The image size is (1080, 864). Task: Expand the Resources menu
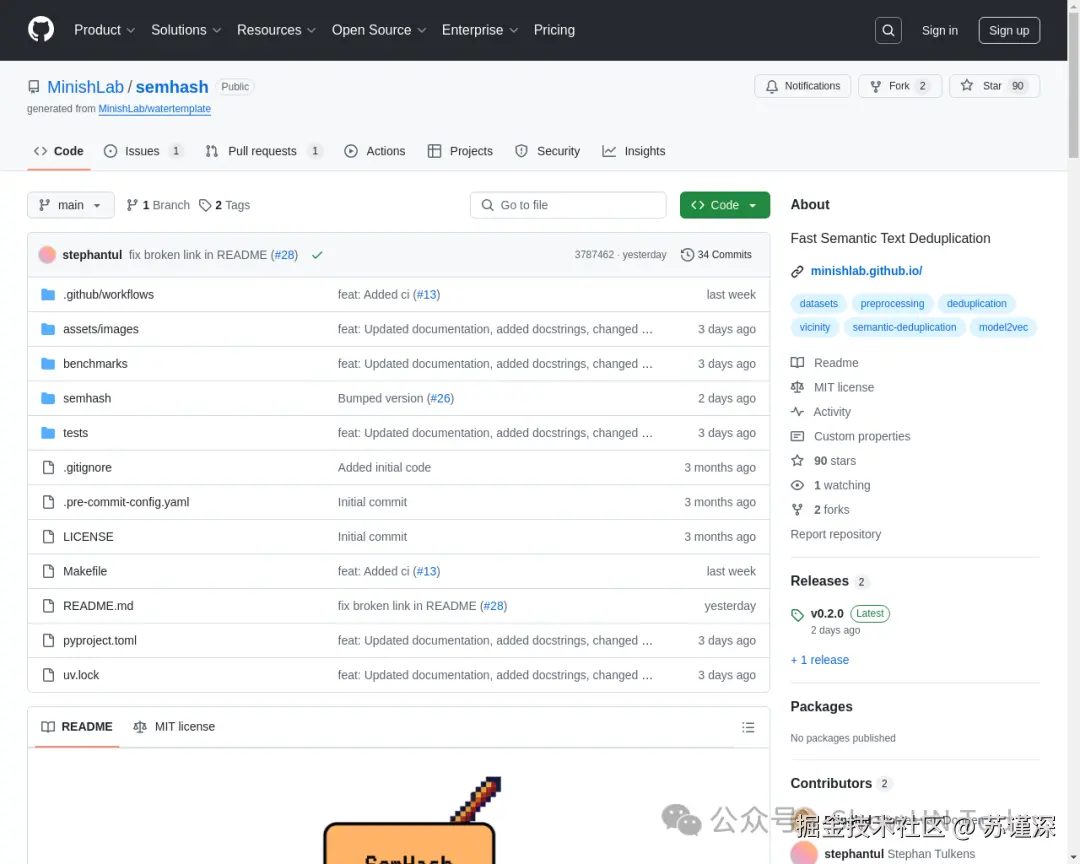click(276, 30)
